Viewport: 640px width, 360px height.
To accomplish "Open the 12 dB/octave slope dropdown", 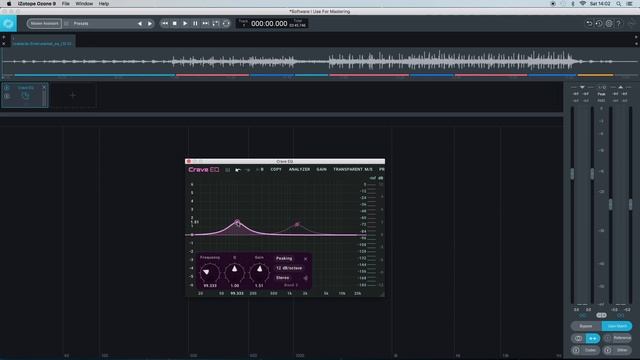I will pos(289,268).
